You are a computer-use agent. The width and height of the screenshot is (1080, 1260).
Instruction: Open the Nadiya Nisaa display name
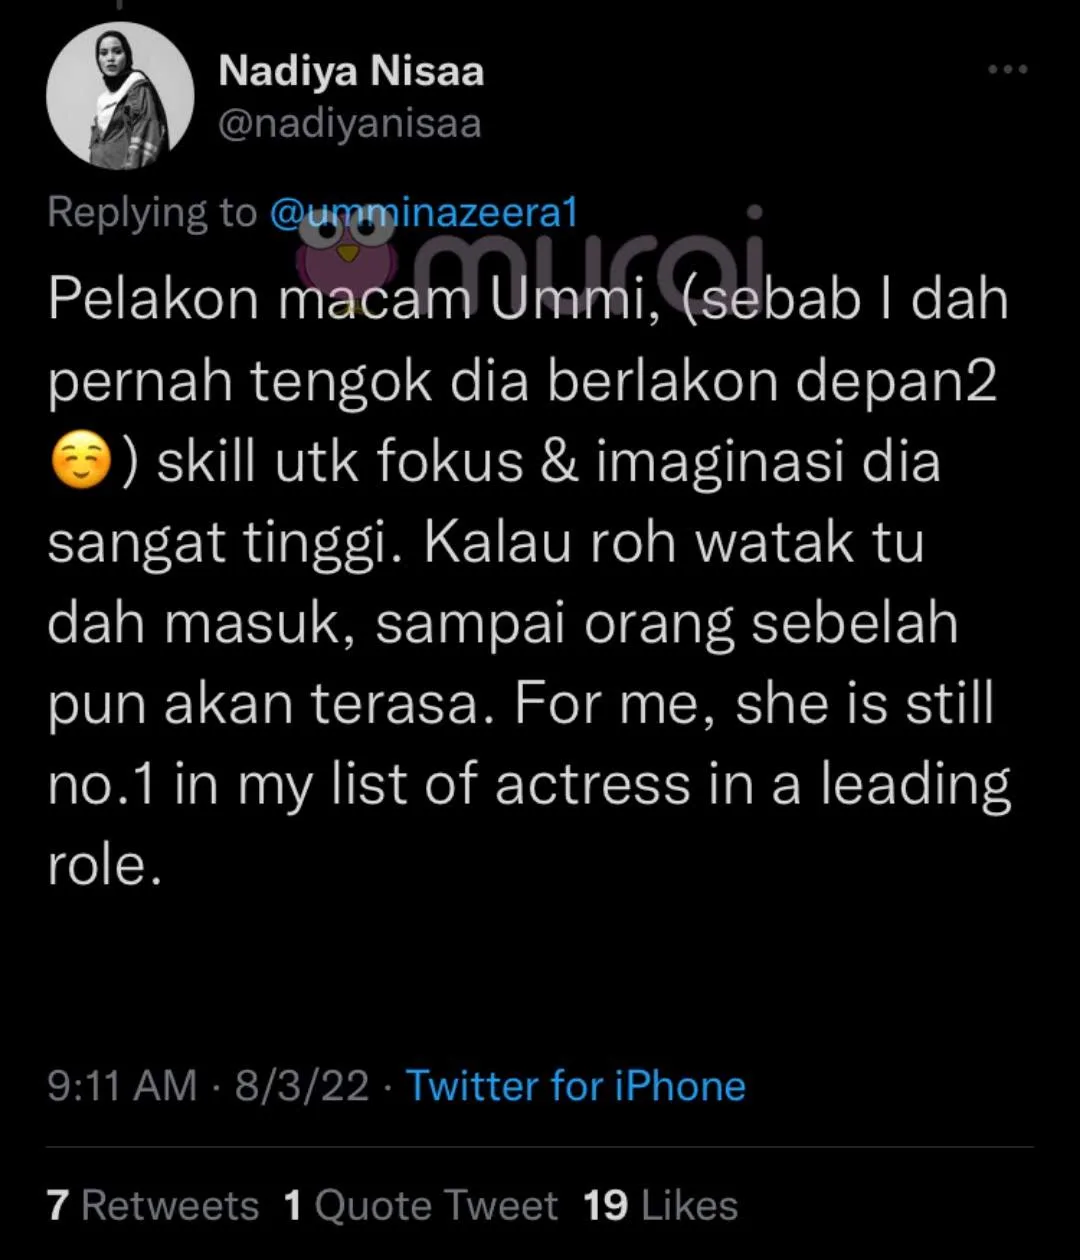click(351, 71)
